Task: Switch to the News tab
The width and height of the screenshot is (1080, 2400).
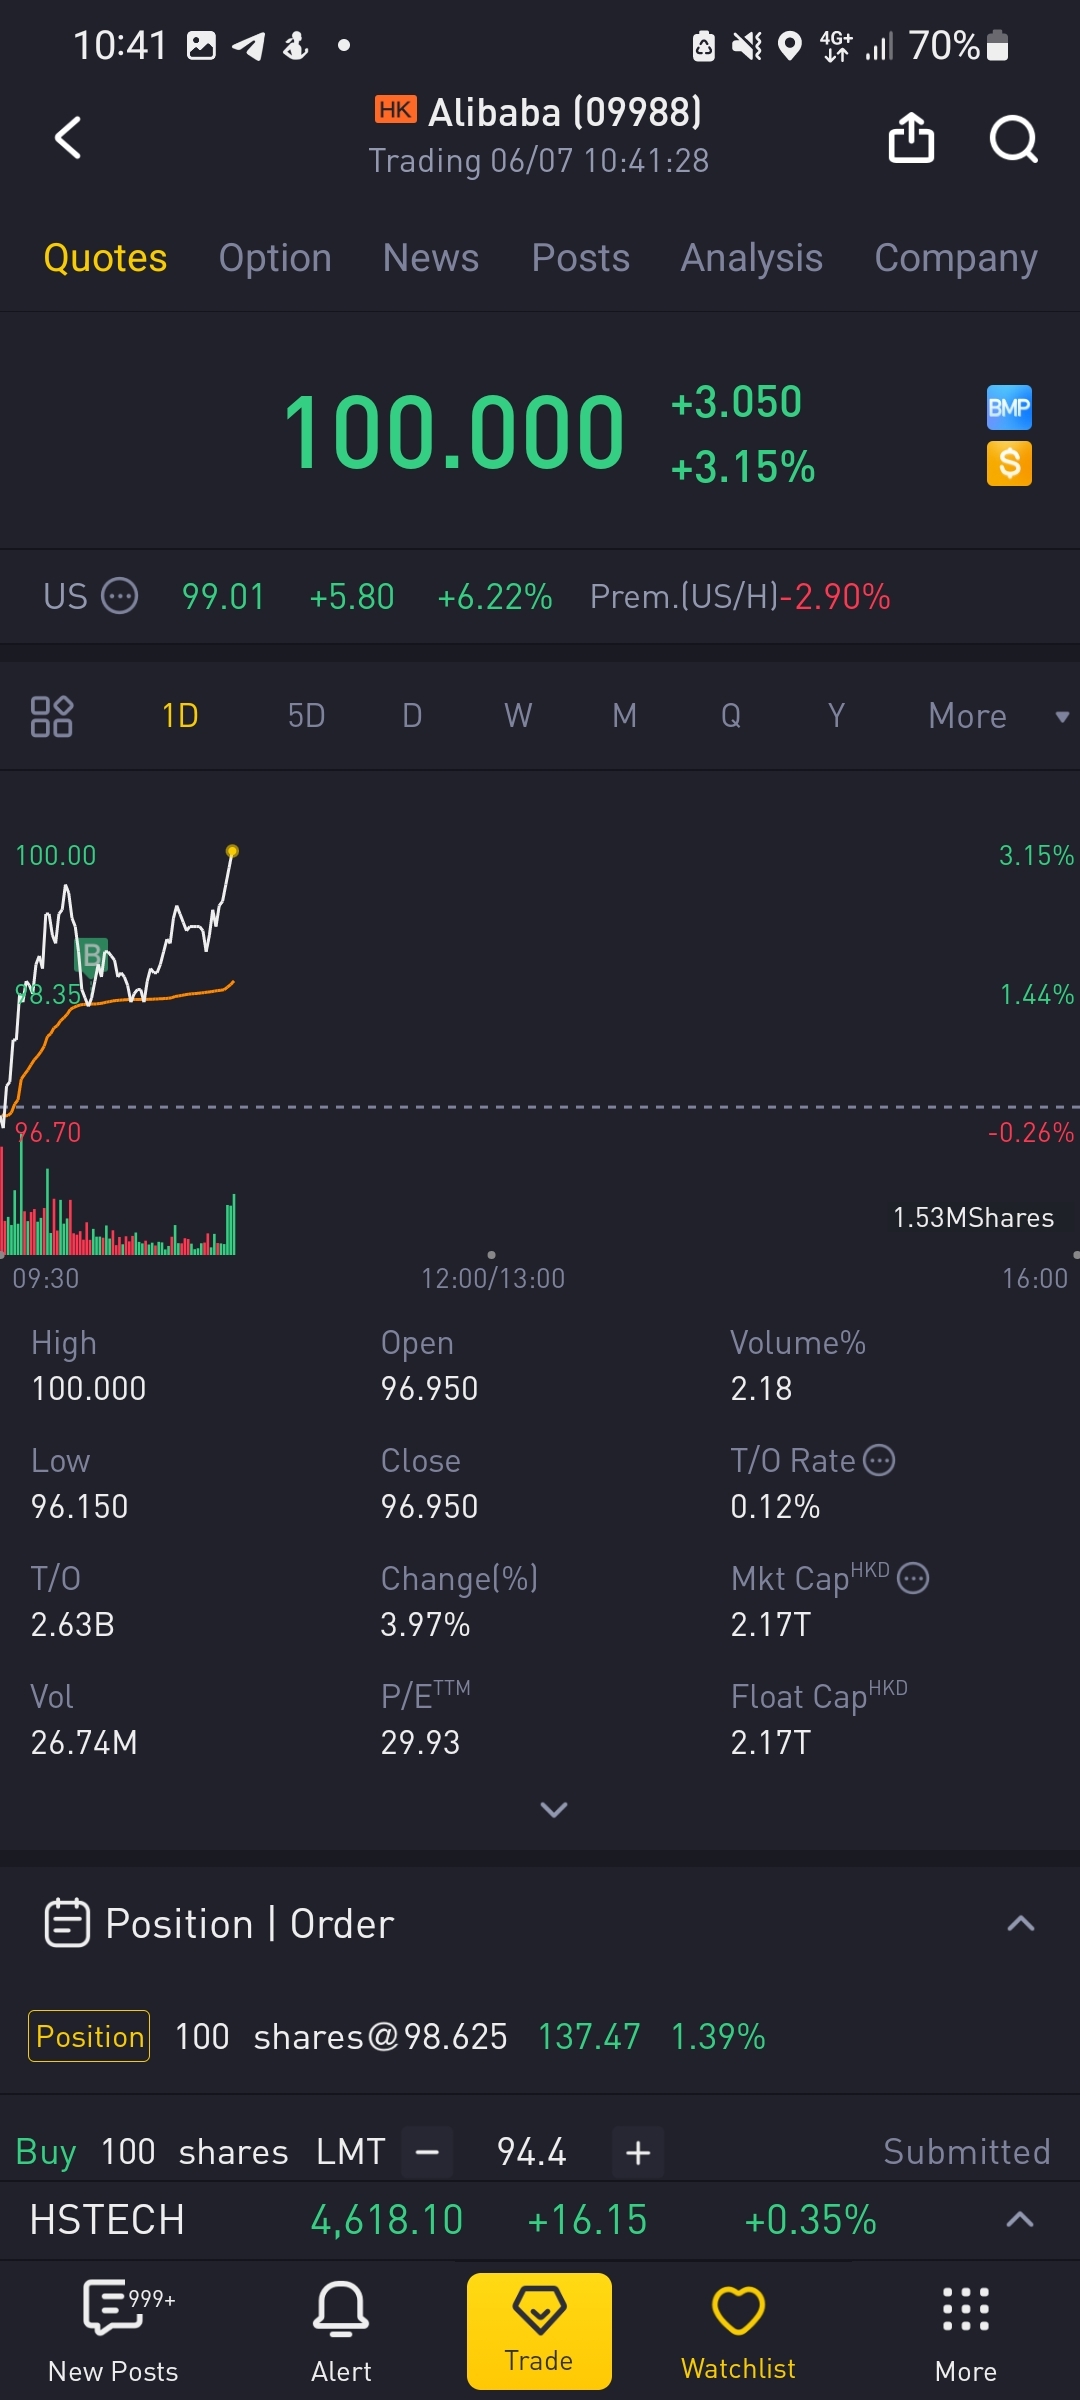Action: click(431, 258)
